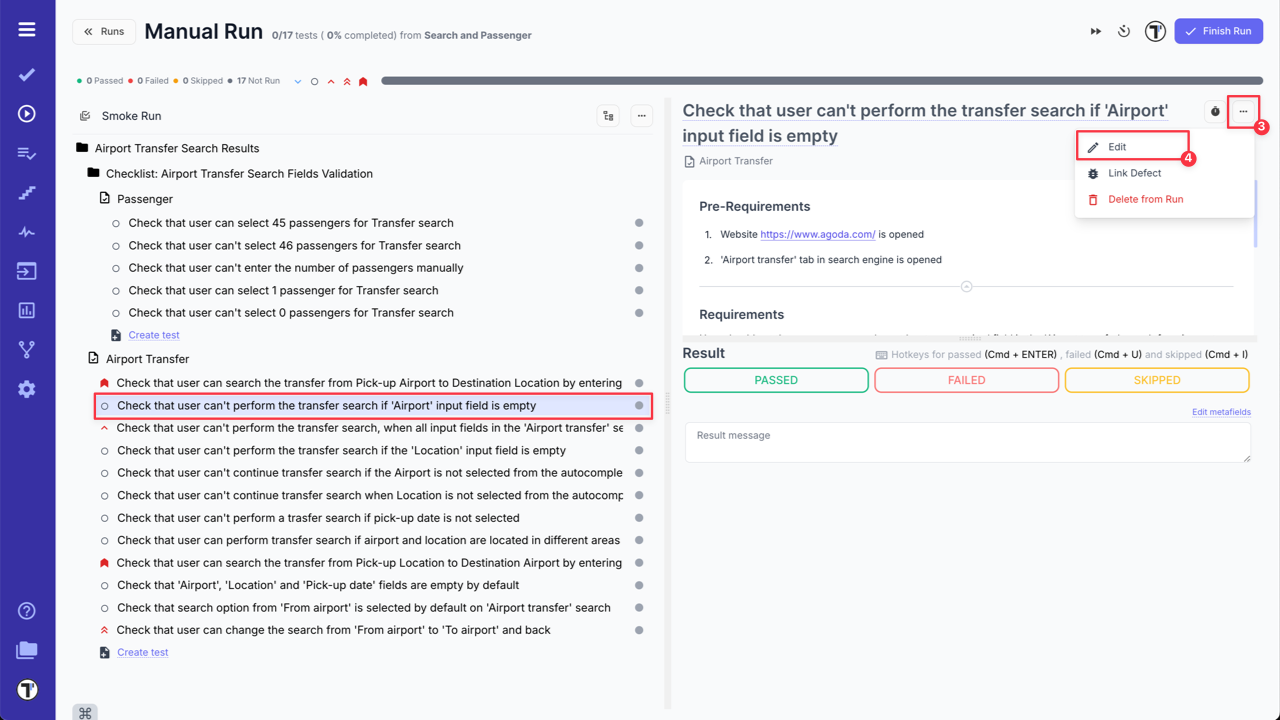Click the fast-forward icon in the top toolbar

pyautogui.click(x=1095, y=31)
